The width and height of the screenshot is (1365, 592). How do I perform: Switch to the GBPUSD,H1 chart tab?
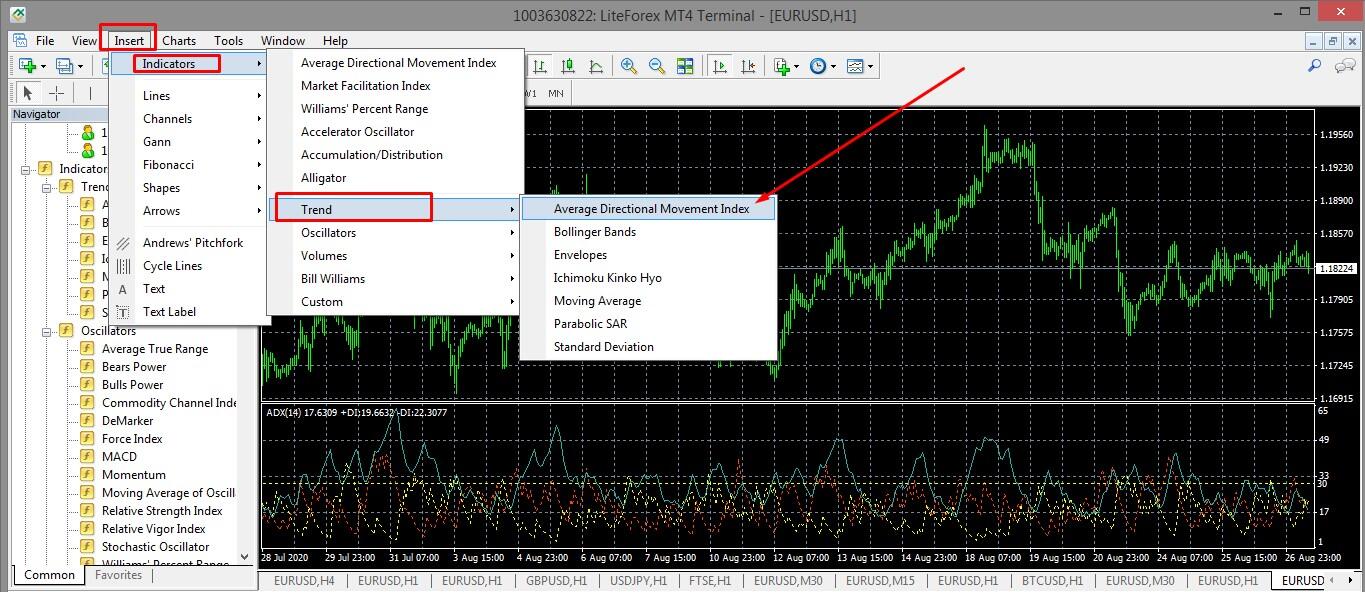coord(556,581)
